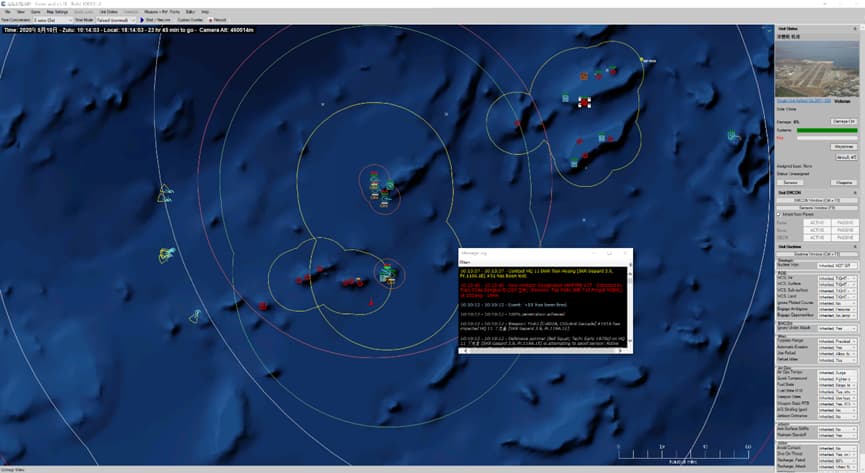
Task: Open the Air Ops Tempo dropdown
Action: [837, 373]
